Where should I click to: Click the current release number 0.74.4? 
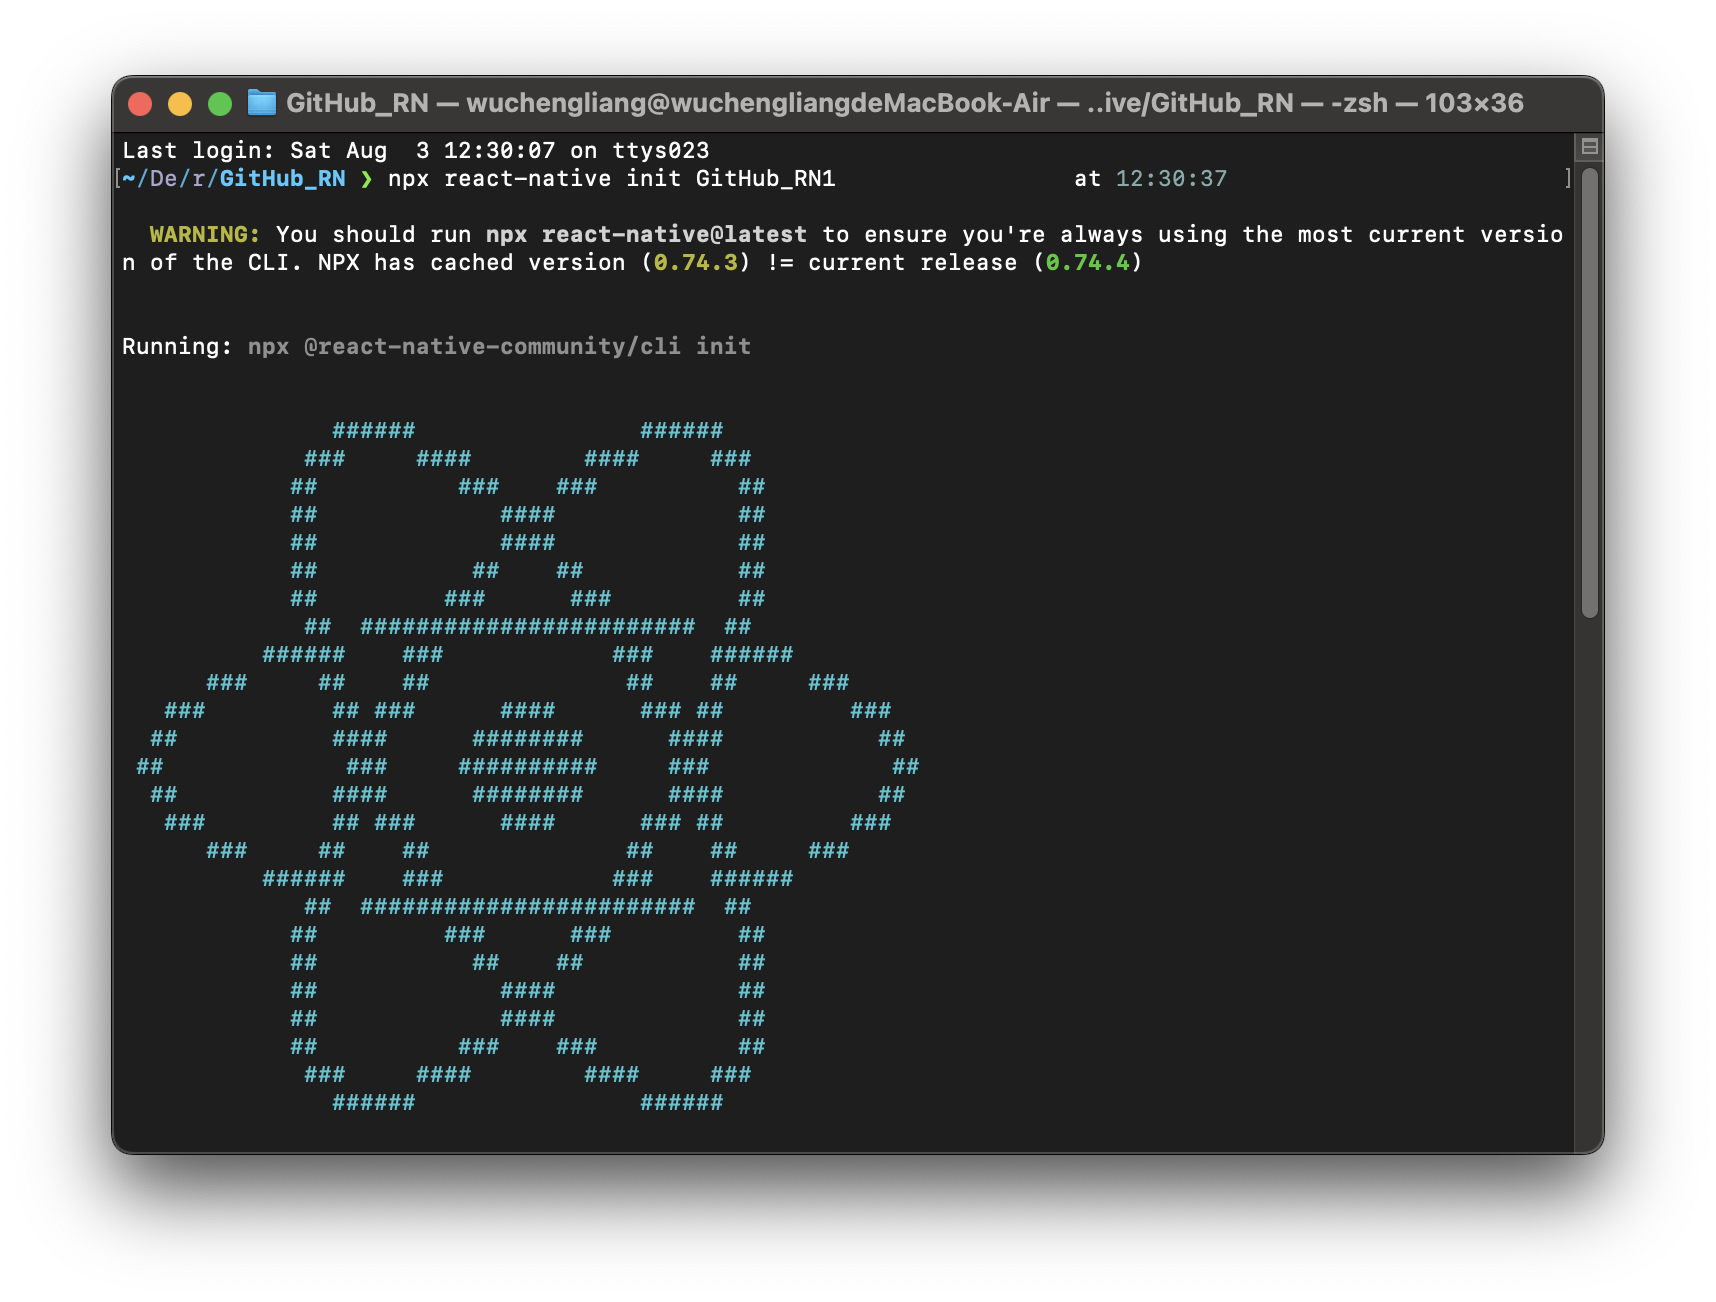pyautogui.click(x=1087, y=262)
